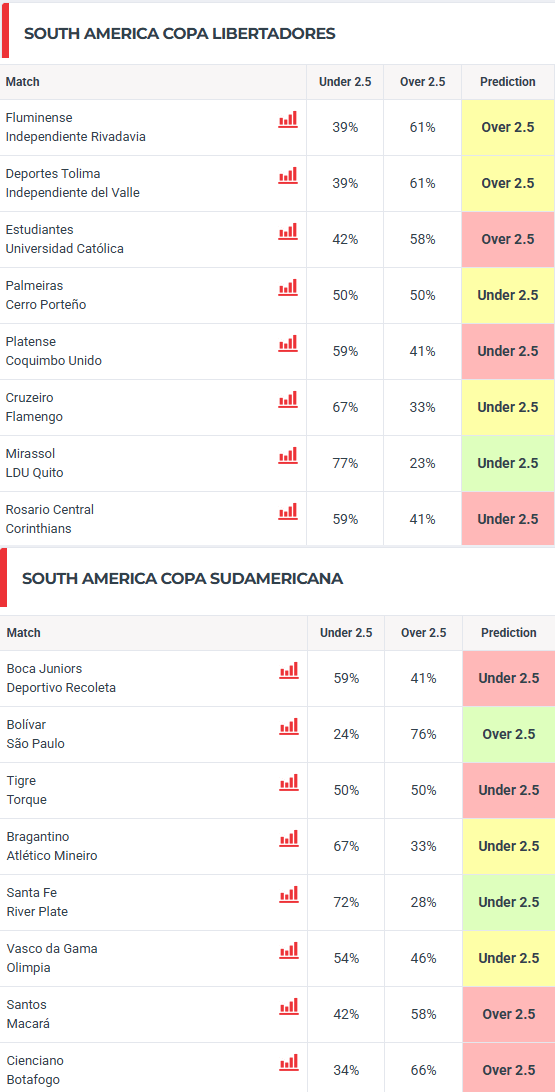Click stats icon for Santa Fe vs River Plate
The height and width of the screenshot is (1092, 555).
(289, 894)
